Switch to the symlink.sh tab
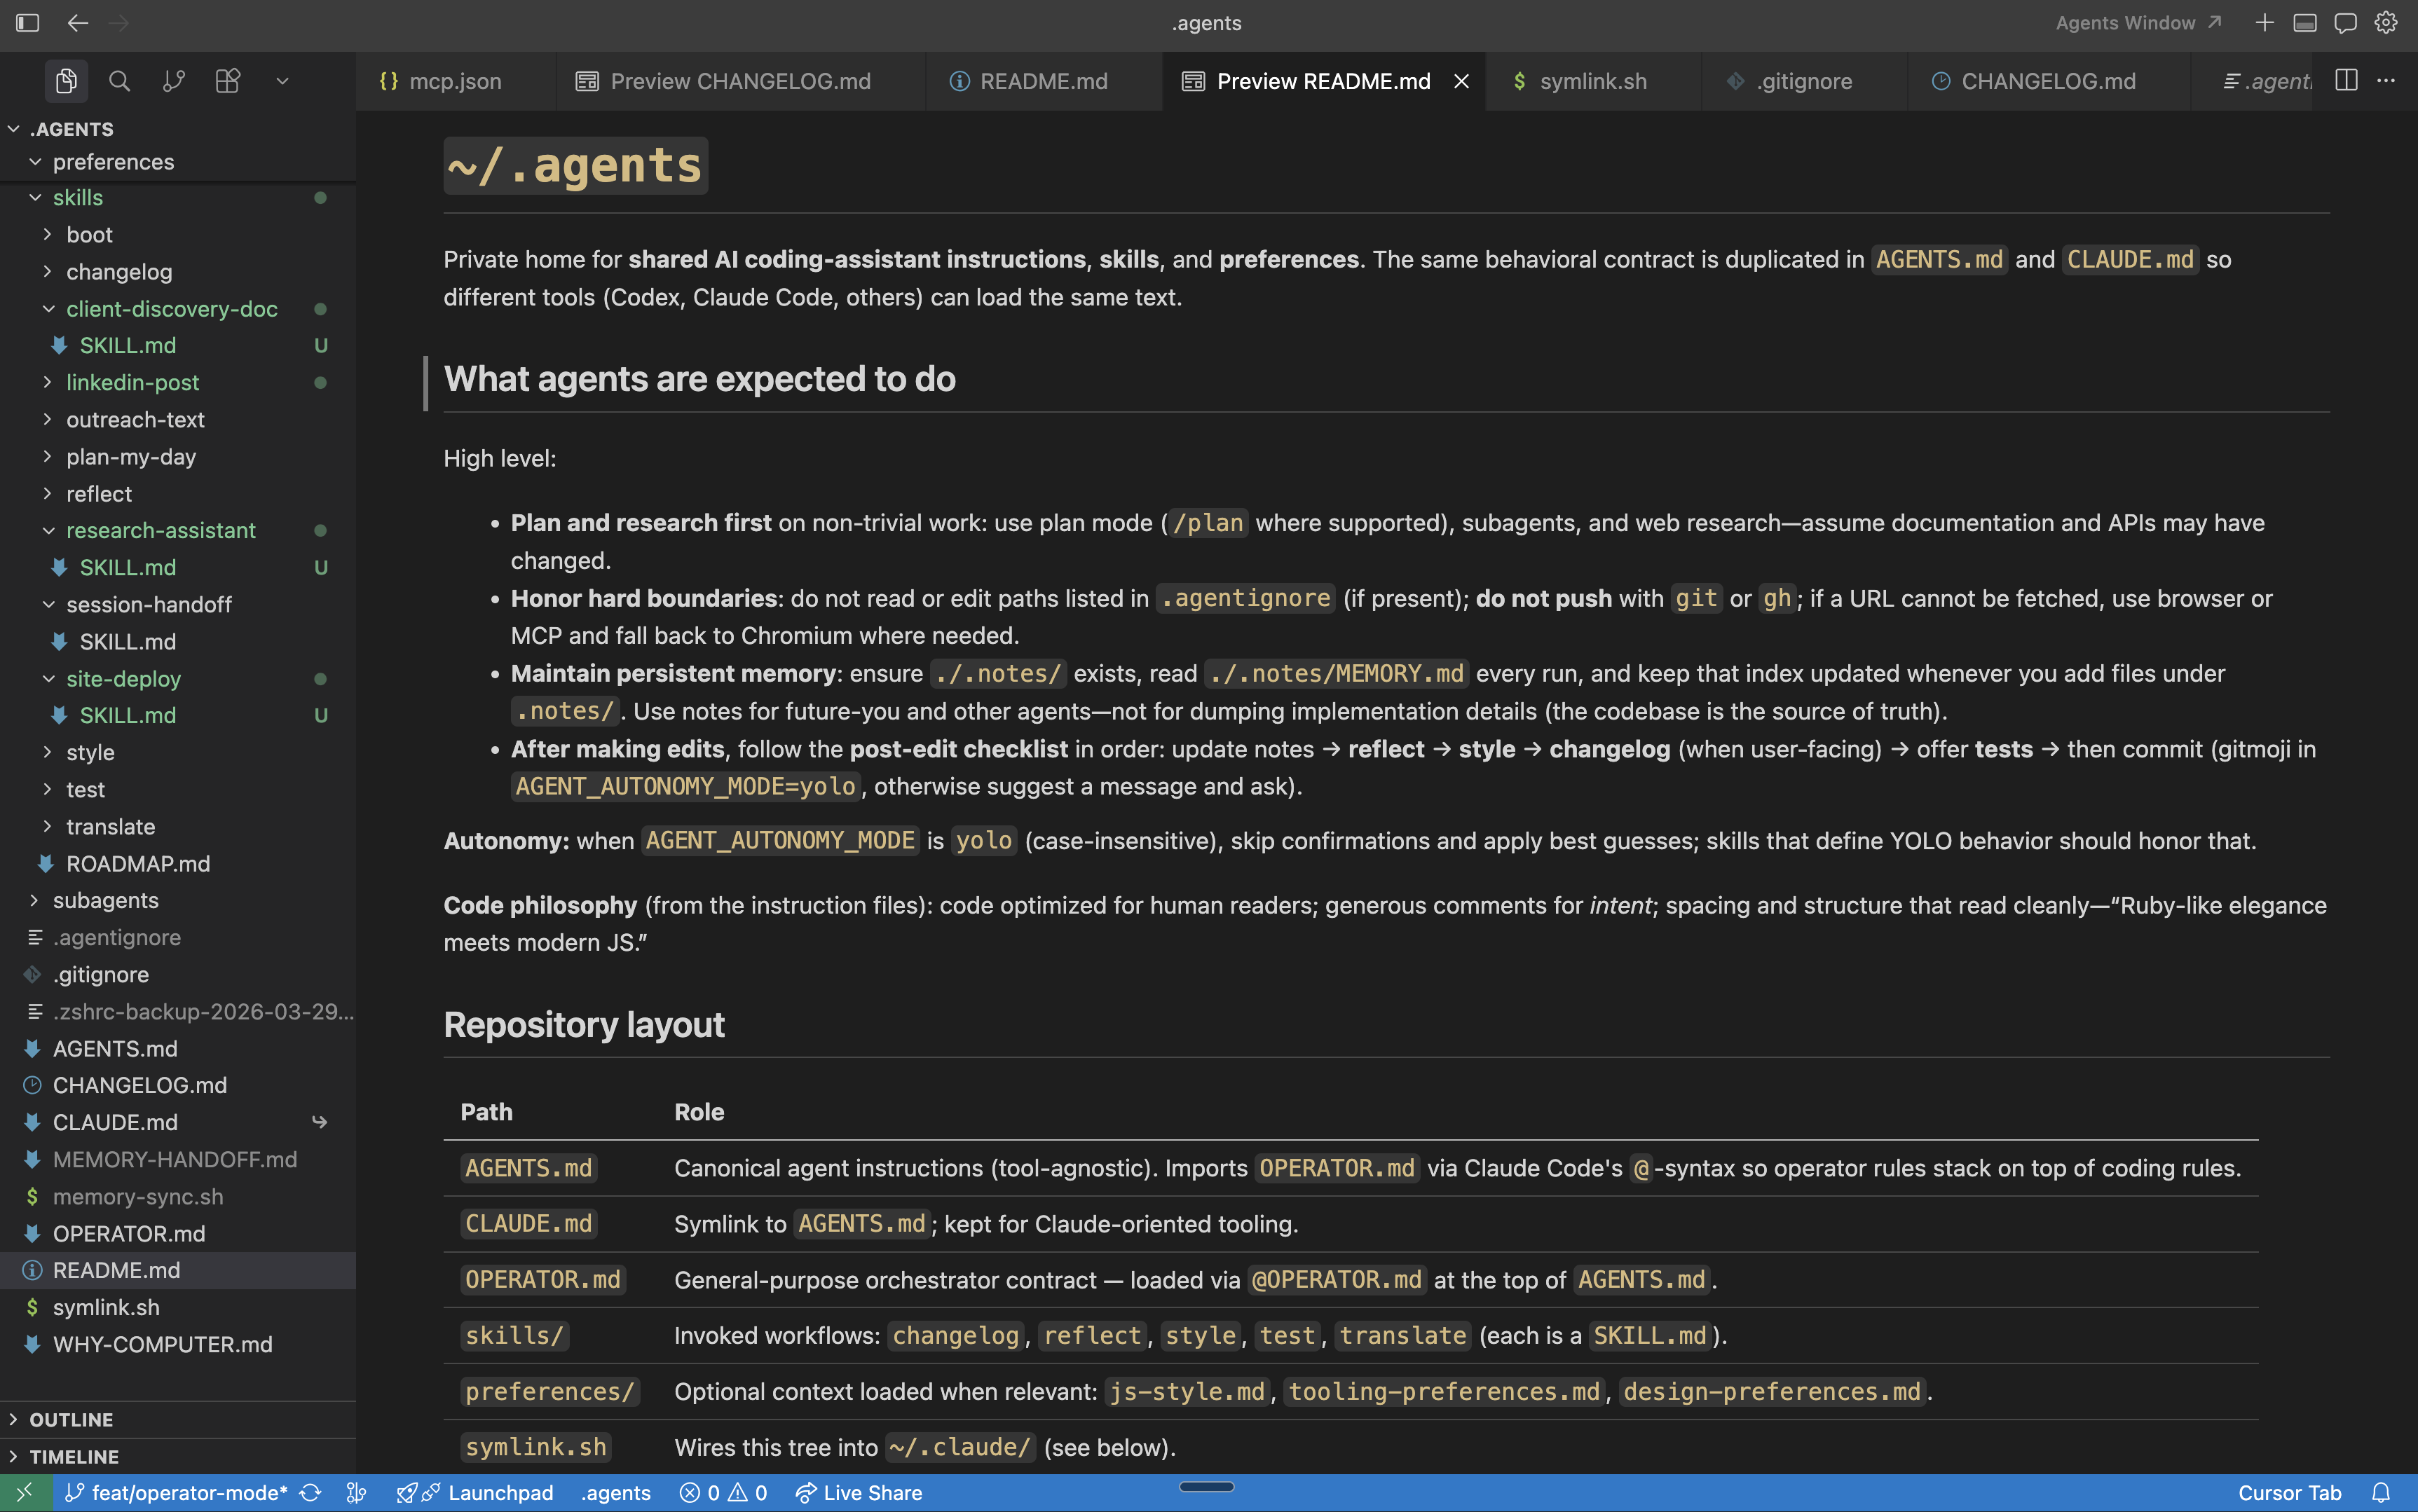2418x1512 pixels. point(1593,81)
